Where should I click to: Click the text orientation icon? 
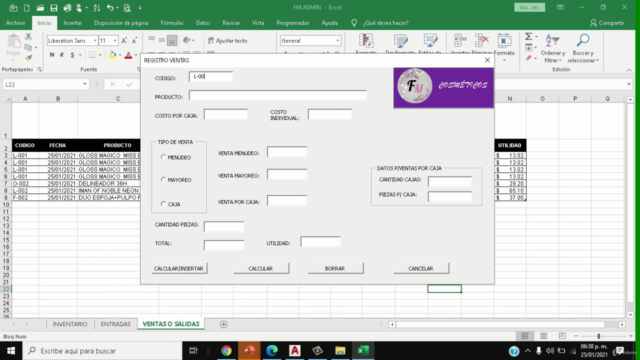(x=187, y=40)
